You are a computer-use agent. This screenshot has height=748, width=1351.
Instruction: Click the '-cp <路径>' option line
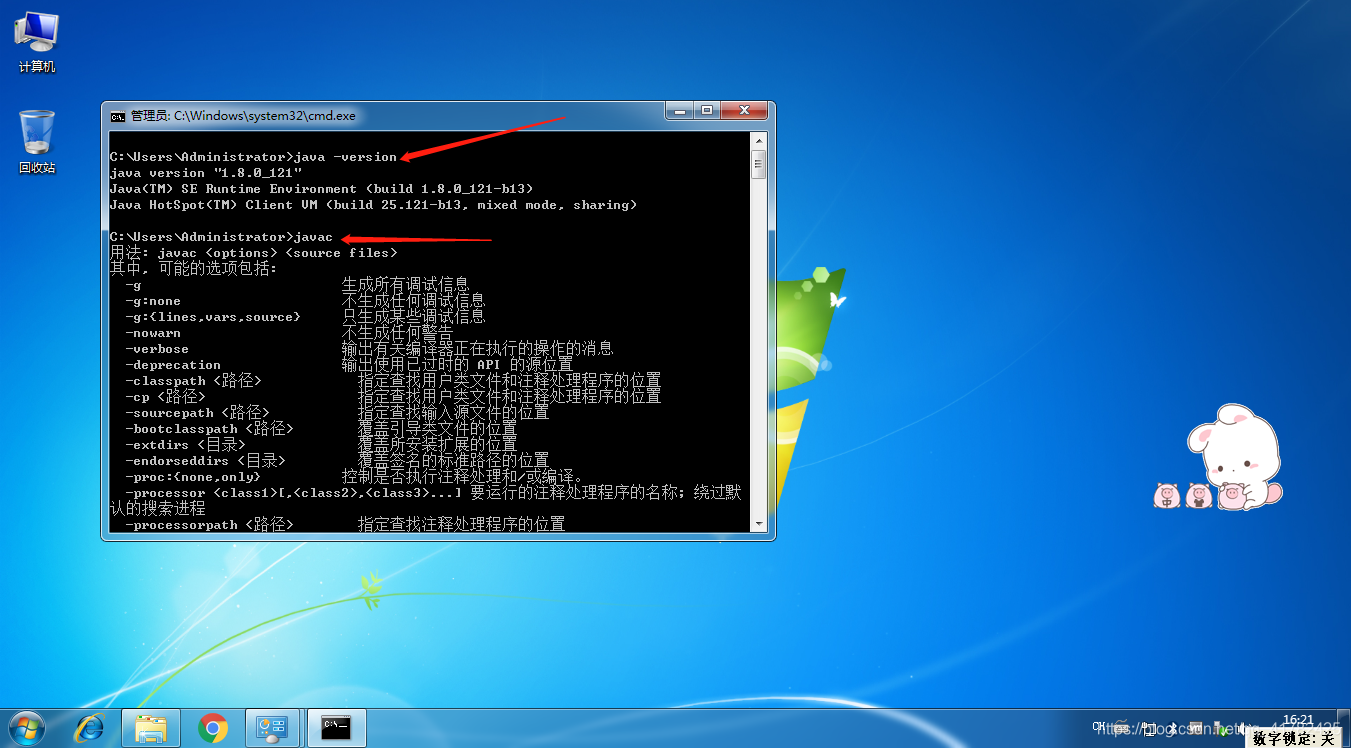coord(393,397)
